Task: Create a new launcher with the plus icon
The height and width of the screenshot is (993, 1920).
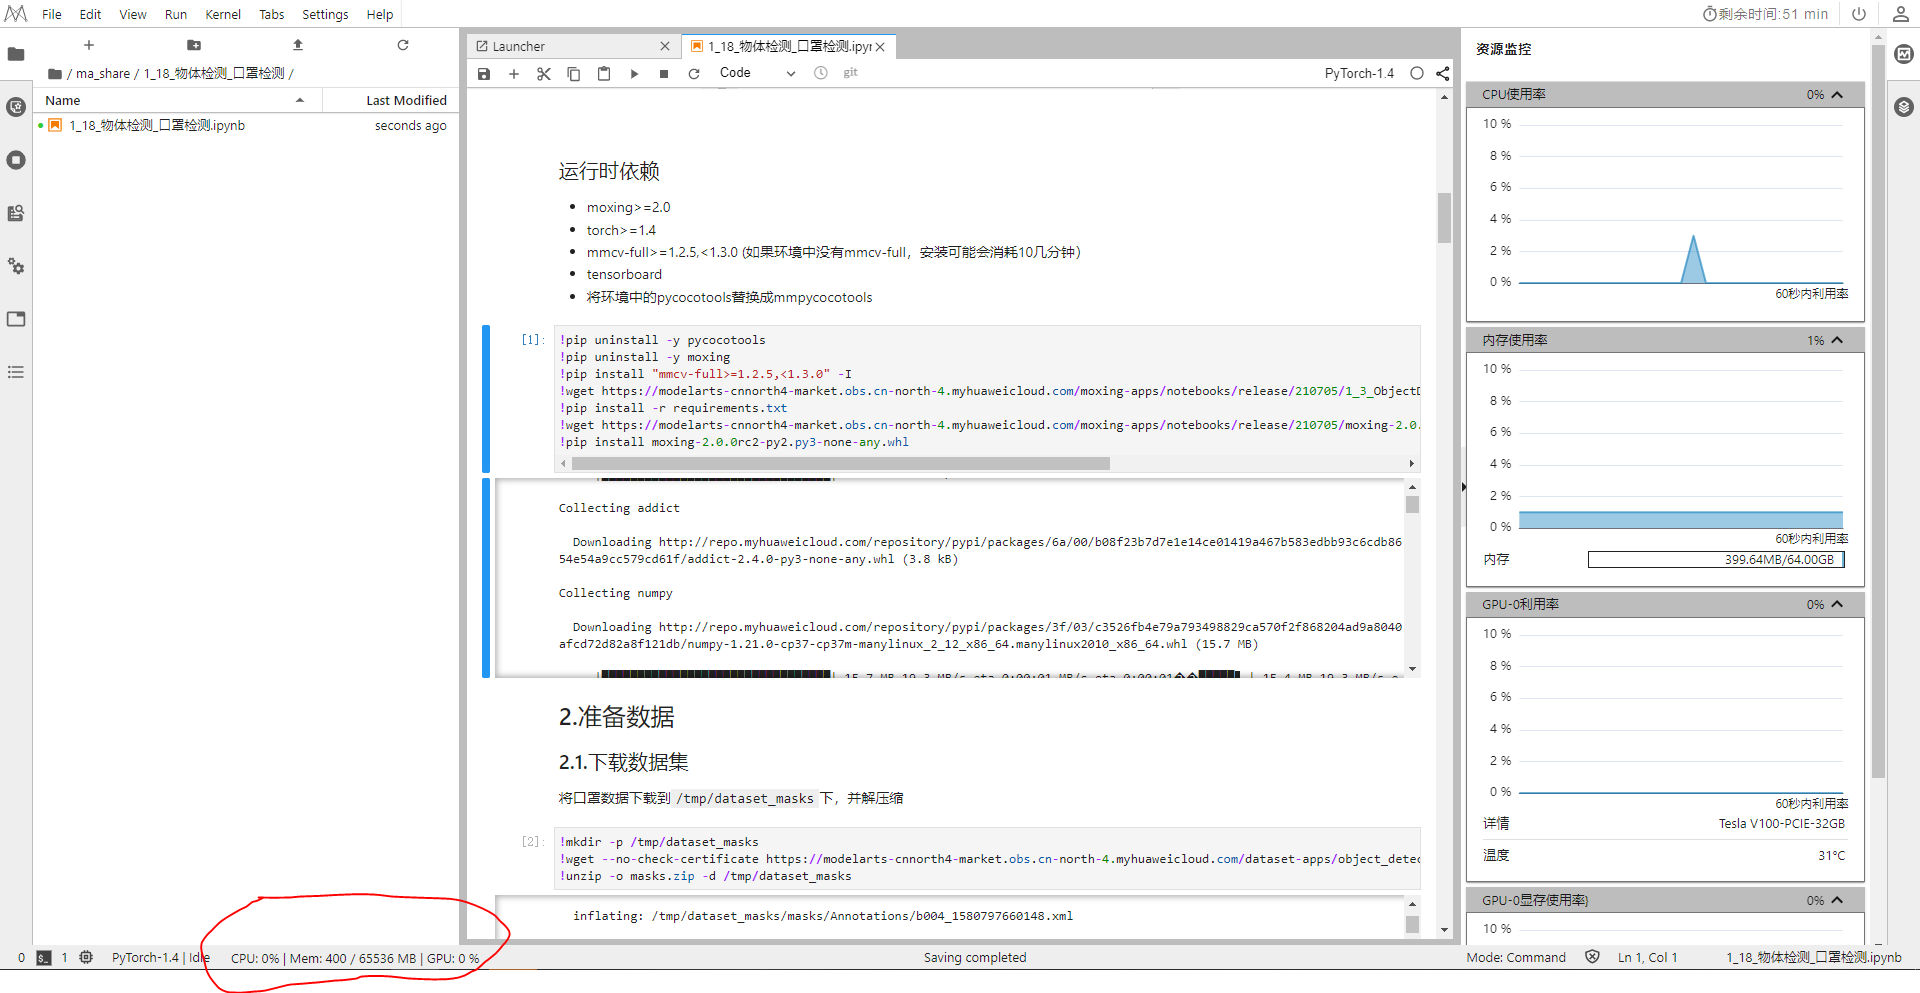Action: click(x=89, y=45)
